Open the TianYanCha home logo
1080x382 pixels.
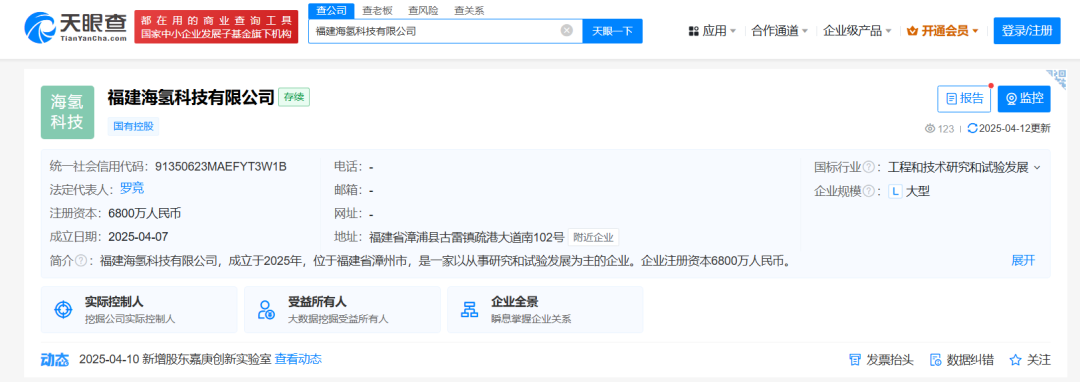pyautogui.click(x=75, y=28)
